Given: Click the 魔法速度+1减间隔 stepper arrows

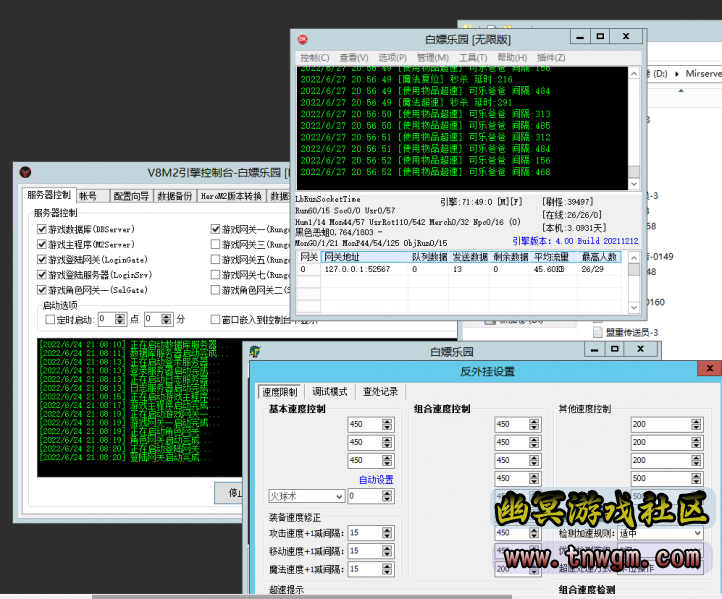Looking at the screenshot, I should click(x=387, y=569).
